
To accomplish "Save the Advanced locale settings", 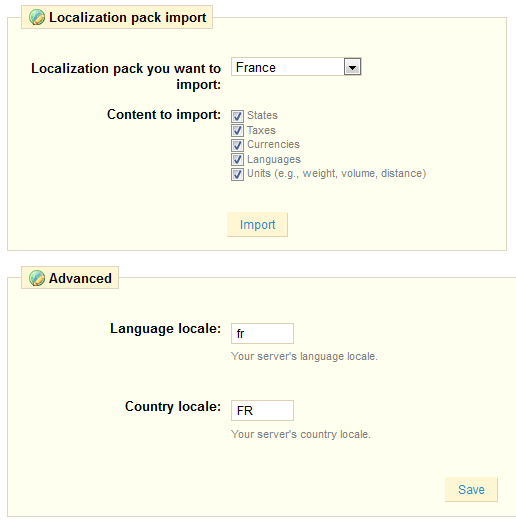I will pyautogui.click(x=471, y=490).
